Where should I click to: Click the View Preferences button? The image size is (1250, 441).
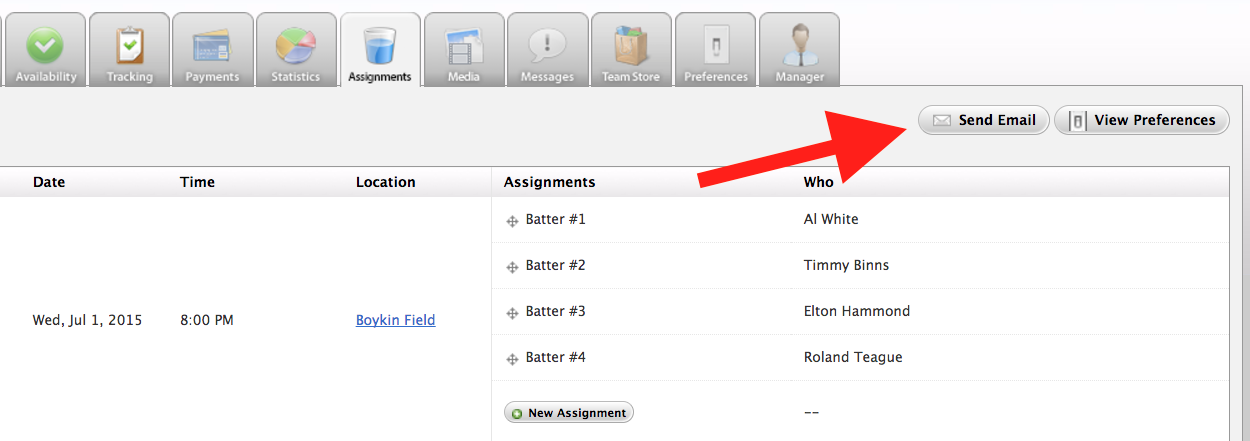1142,120
